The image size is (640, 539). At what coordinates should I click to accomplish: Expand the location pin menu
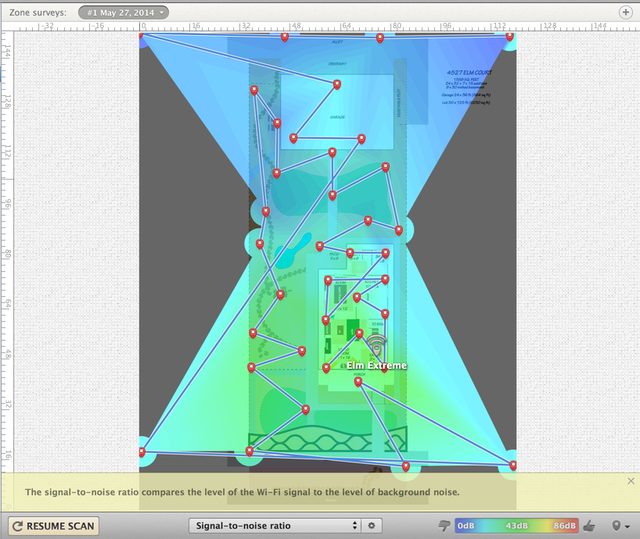click(617, 525)
